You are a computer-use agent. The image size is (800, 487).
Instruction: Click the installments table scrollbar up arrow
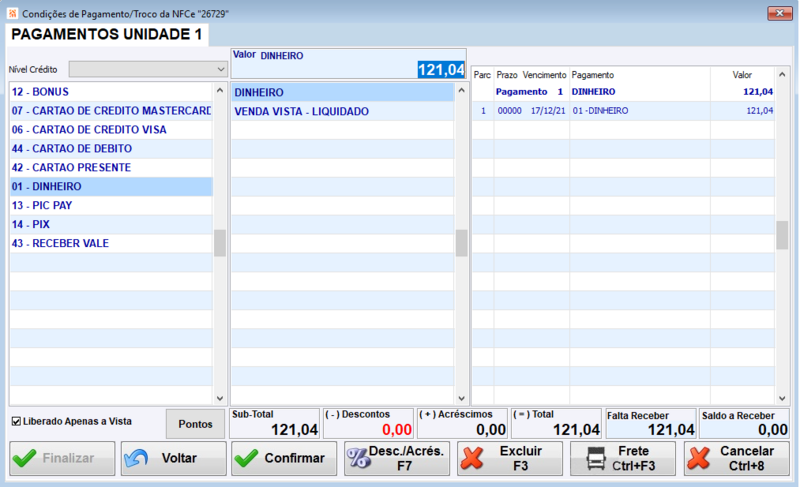[782, 74]
